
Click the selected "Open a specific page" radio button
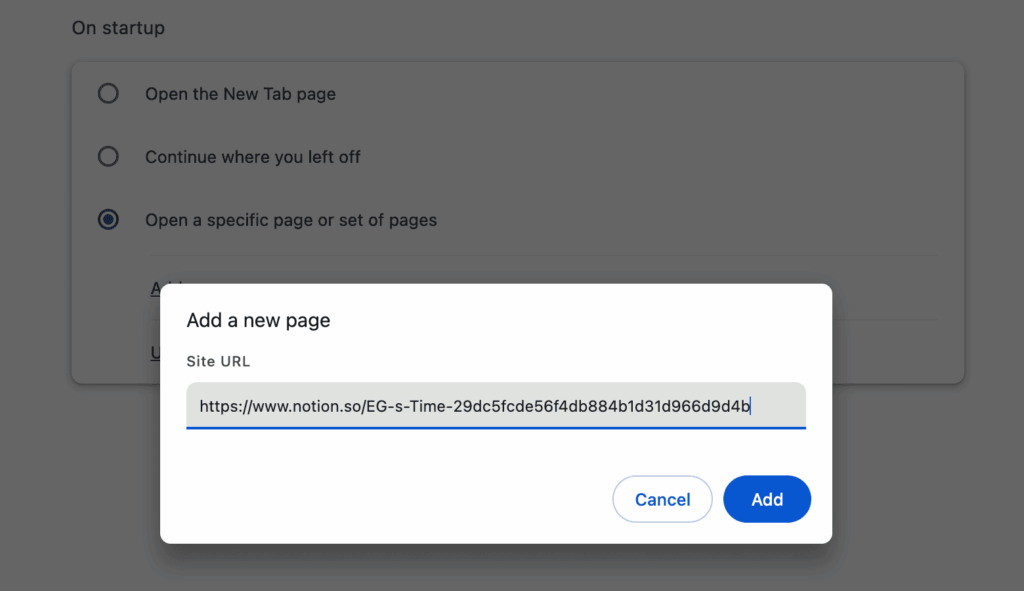(x=108, y=220)
